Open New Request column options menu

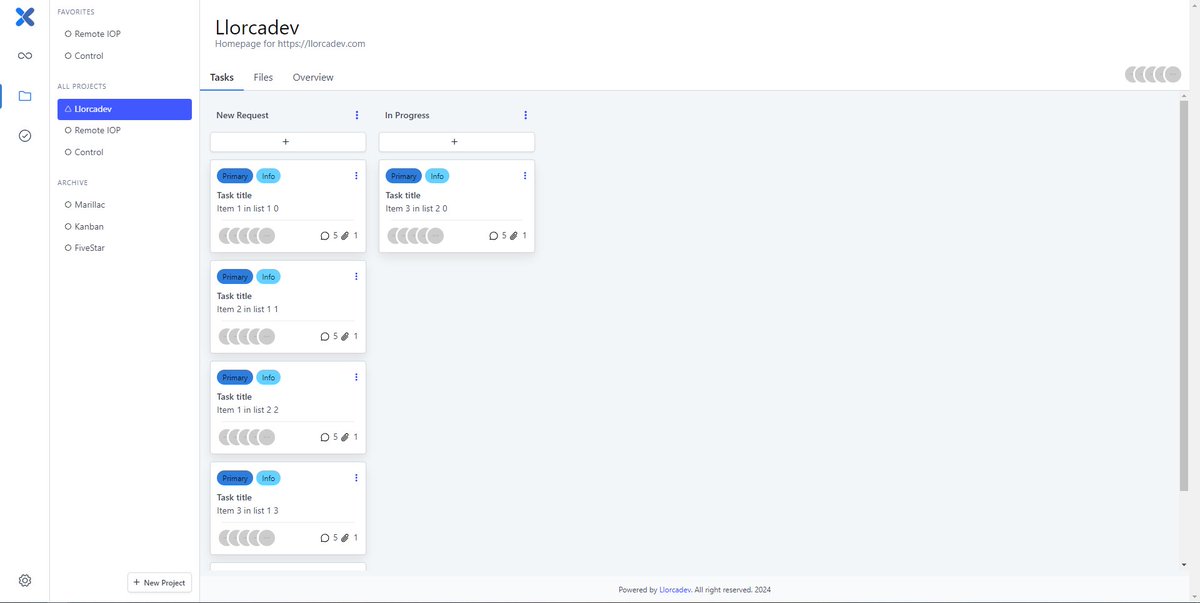[357, 115]
